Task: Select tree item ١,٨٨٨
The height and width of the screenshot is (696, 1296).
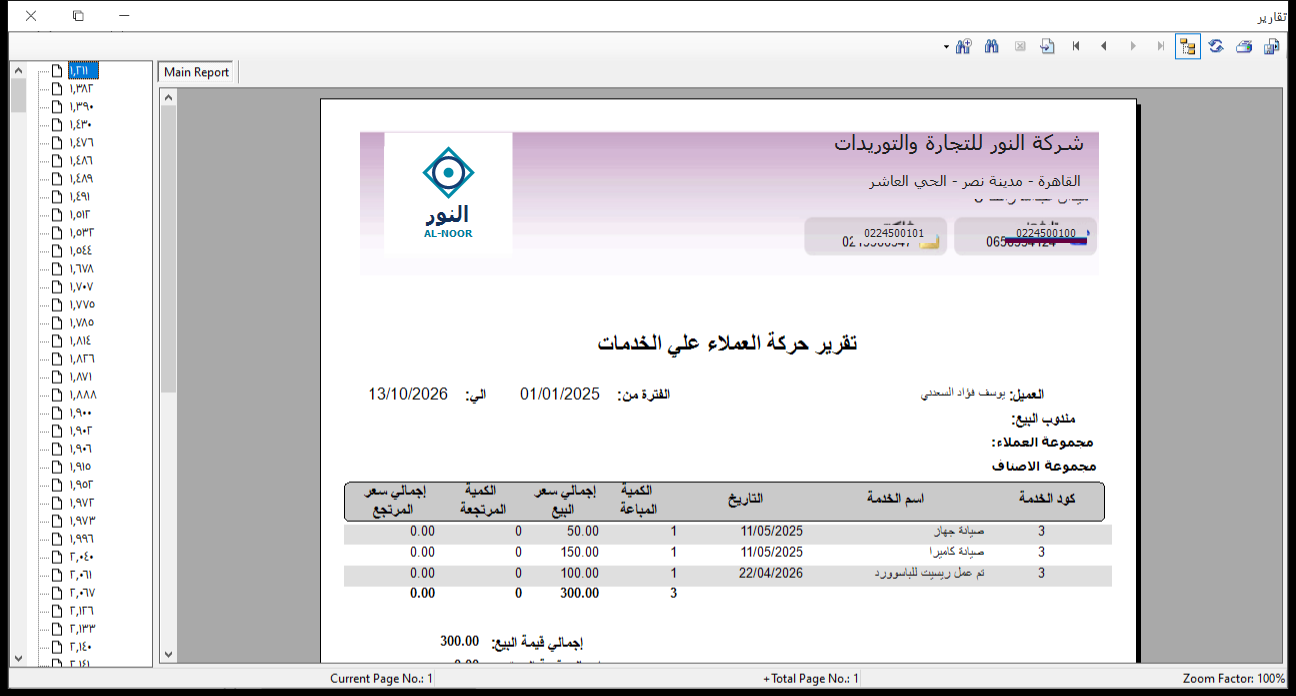Action: coord(83,394)
